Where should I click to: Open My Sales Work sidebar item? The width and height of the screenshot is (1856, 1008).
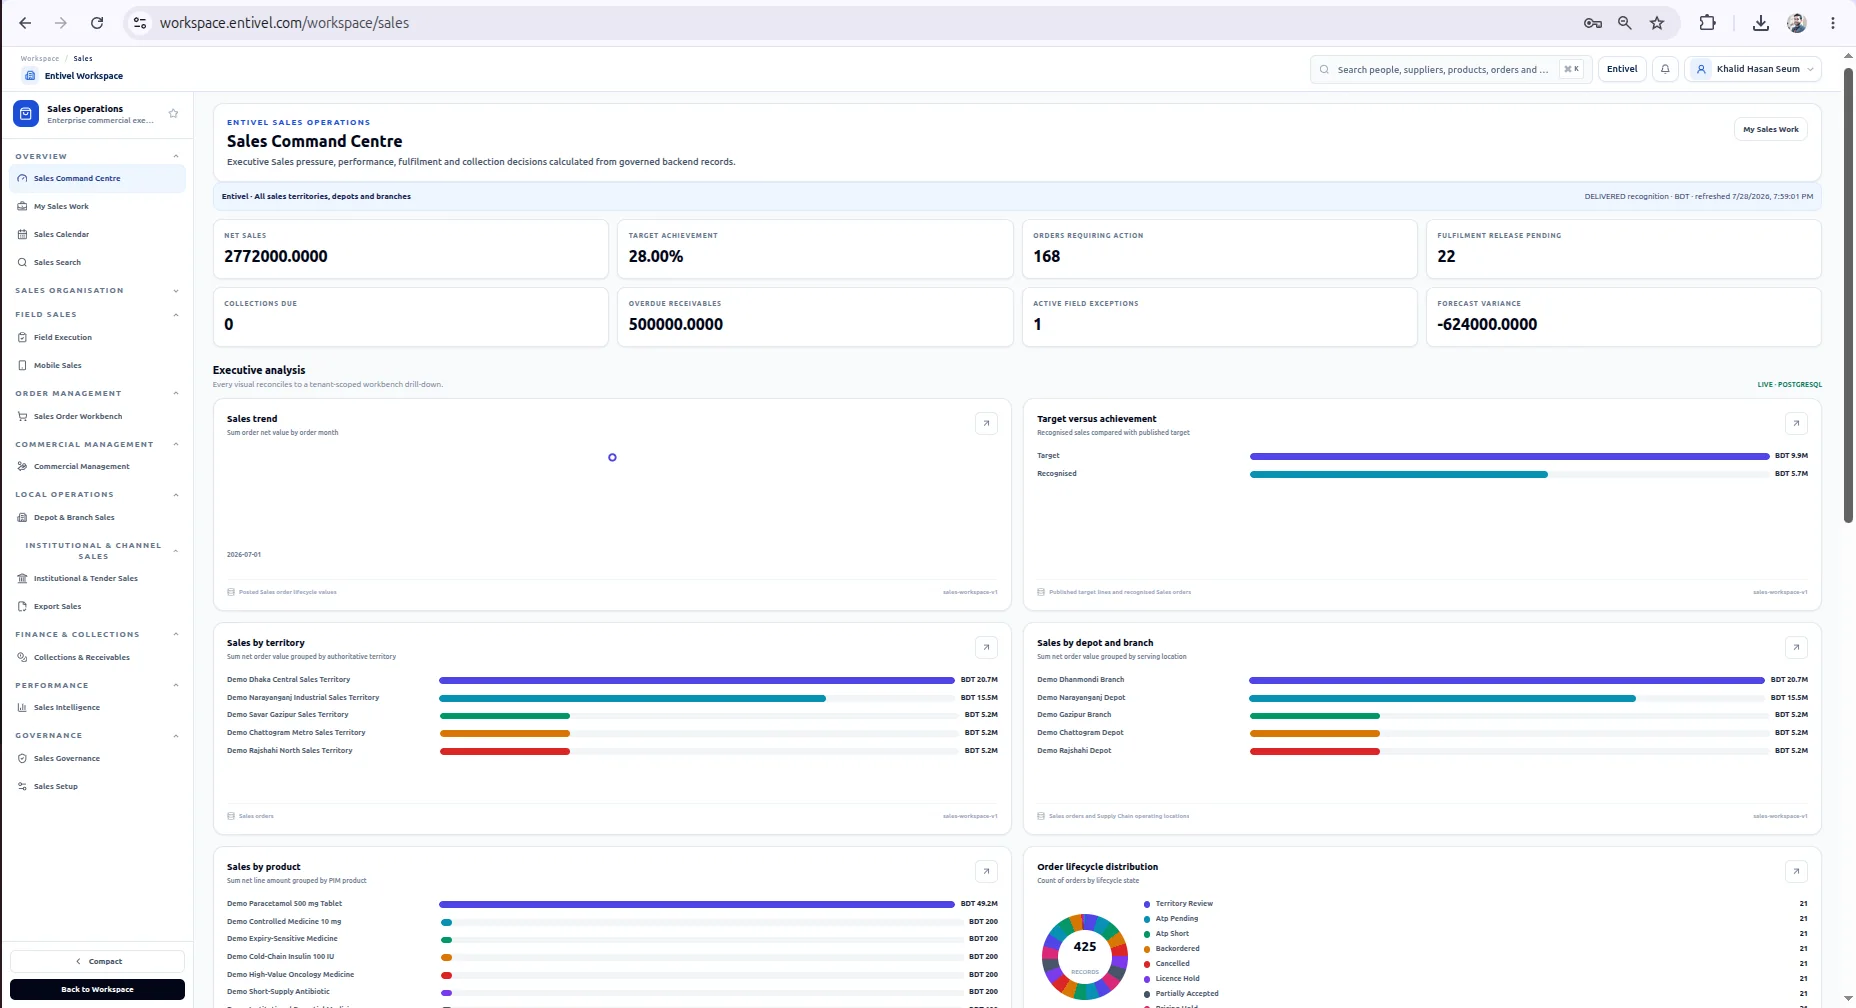pos(97,206)
